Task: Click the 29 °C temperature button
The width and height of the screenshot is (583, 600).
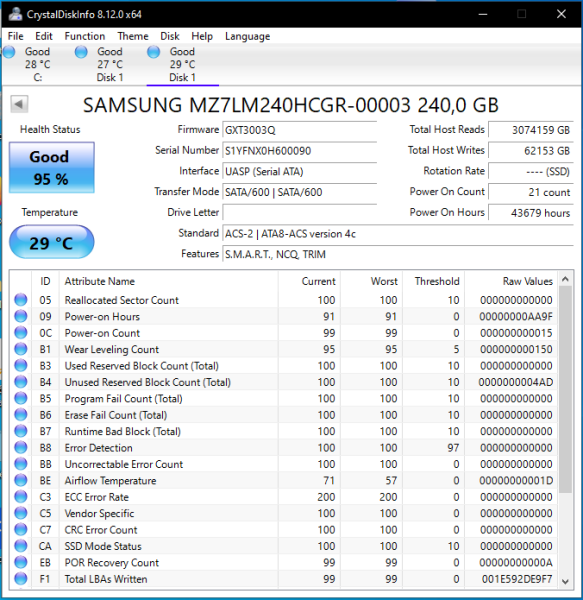Action: [x=52, y=242]
